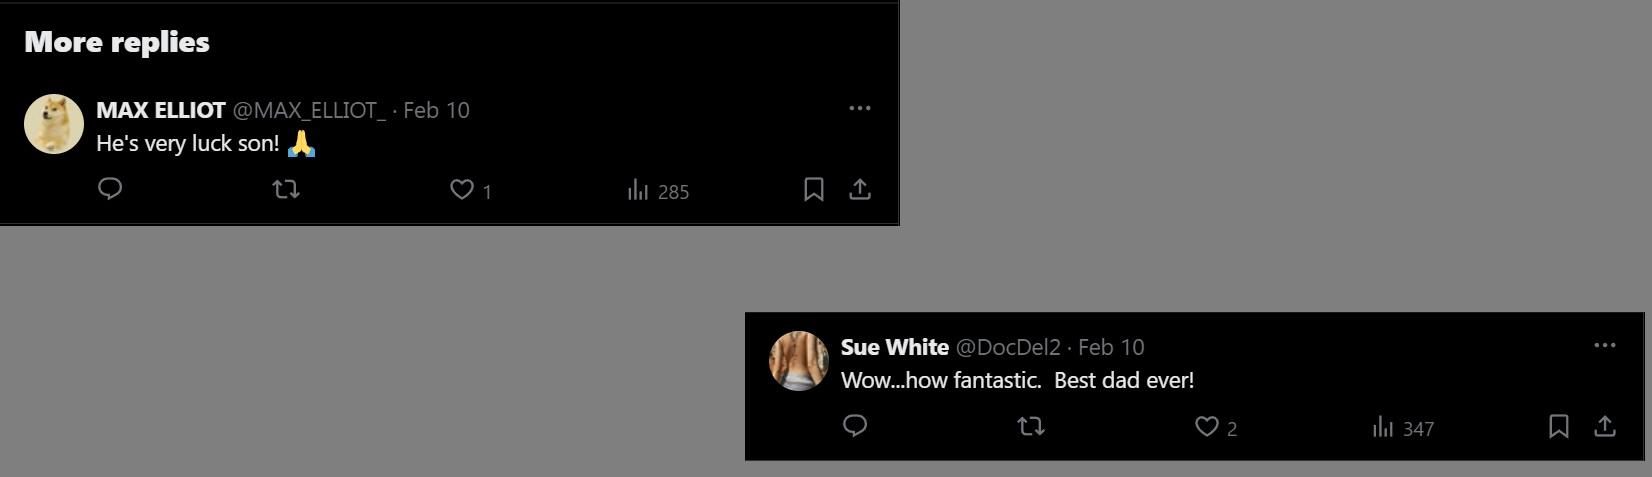Viewport: 1652px width, 477px height.
Task: Open the @DocDel2 handle link
Action: pos(1008,347)
